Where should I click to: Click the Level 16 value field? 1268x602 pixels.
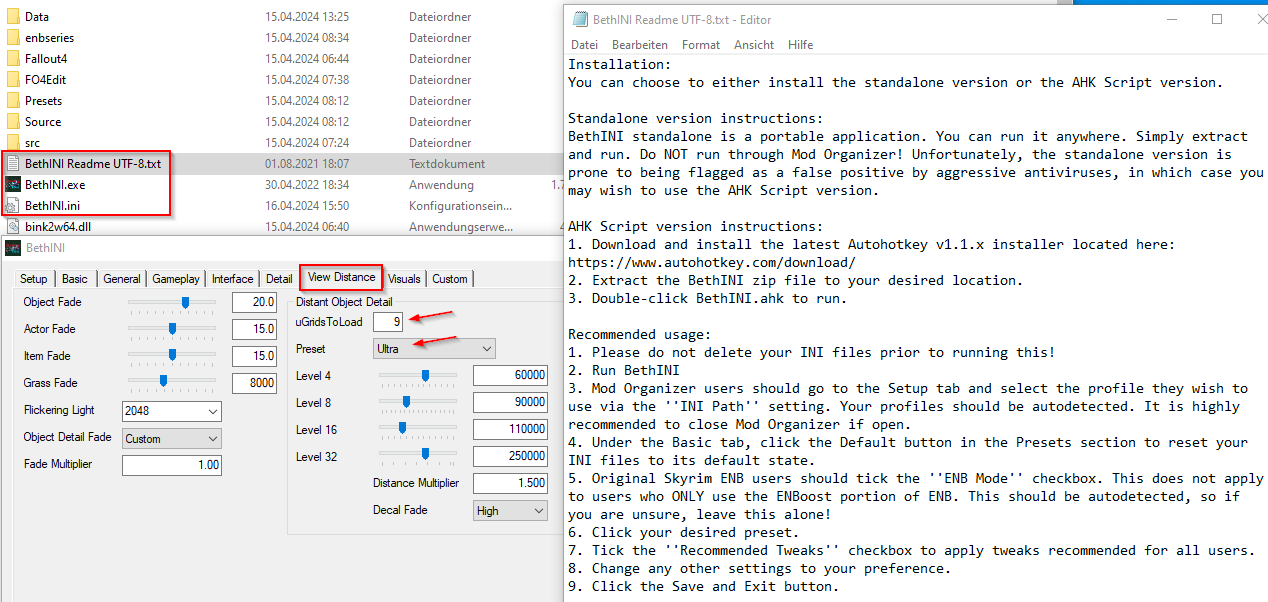(510, 429)
